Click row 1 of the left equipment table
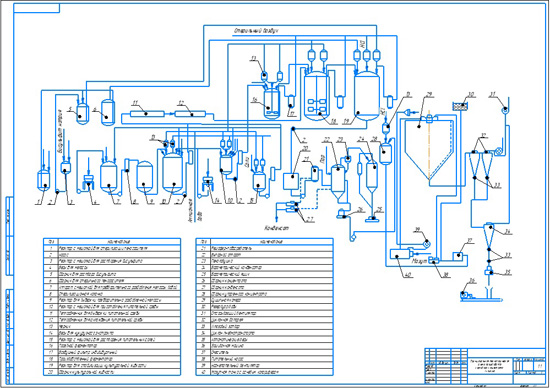 (112, 248)
